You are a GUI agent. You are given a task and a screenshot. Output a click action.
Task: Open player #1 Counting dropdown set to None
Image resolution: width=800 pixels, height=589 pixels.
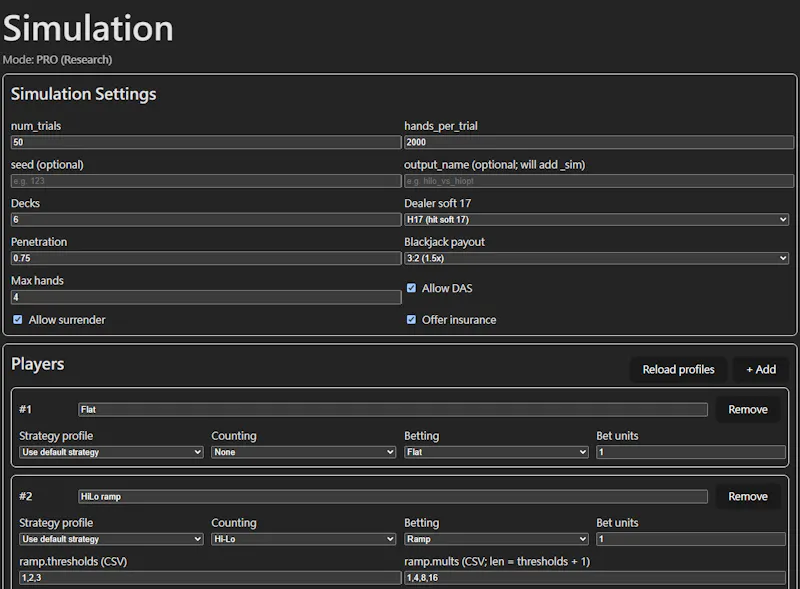click(304, 452)
